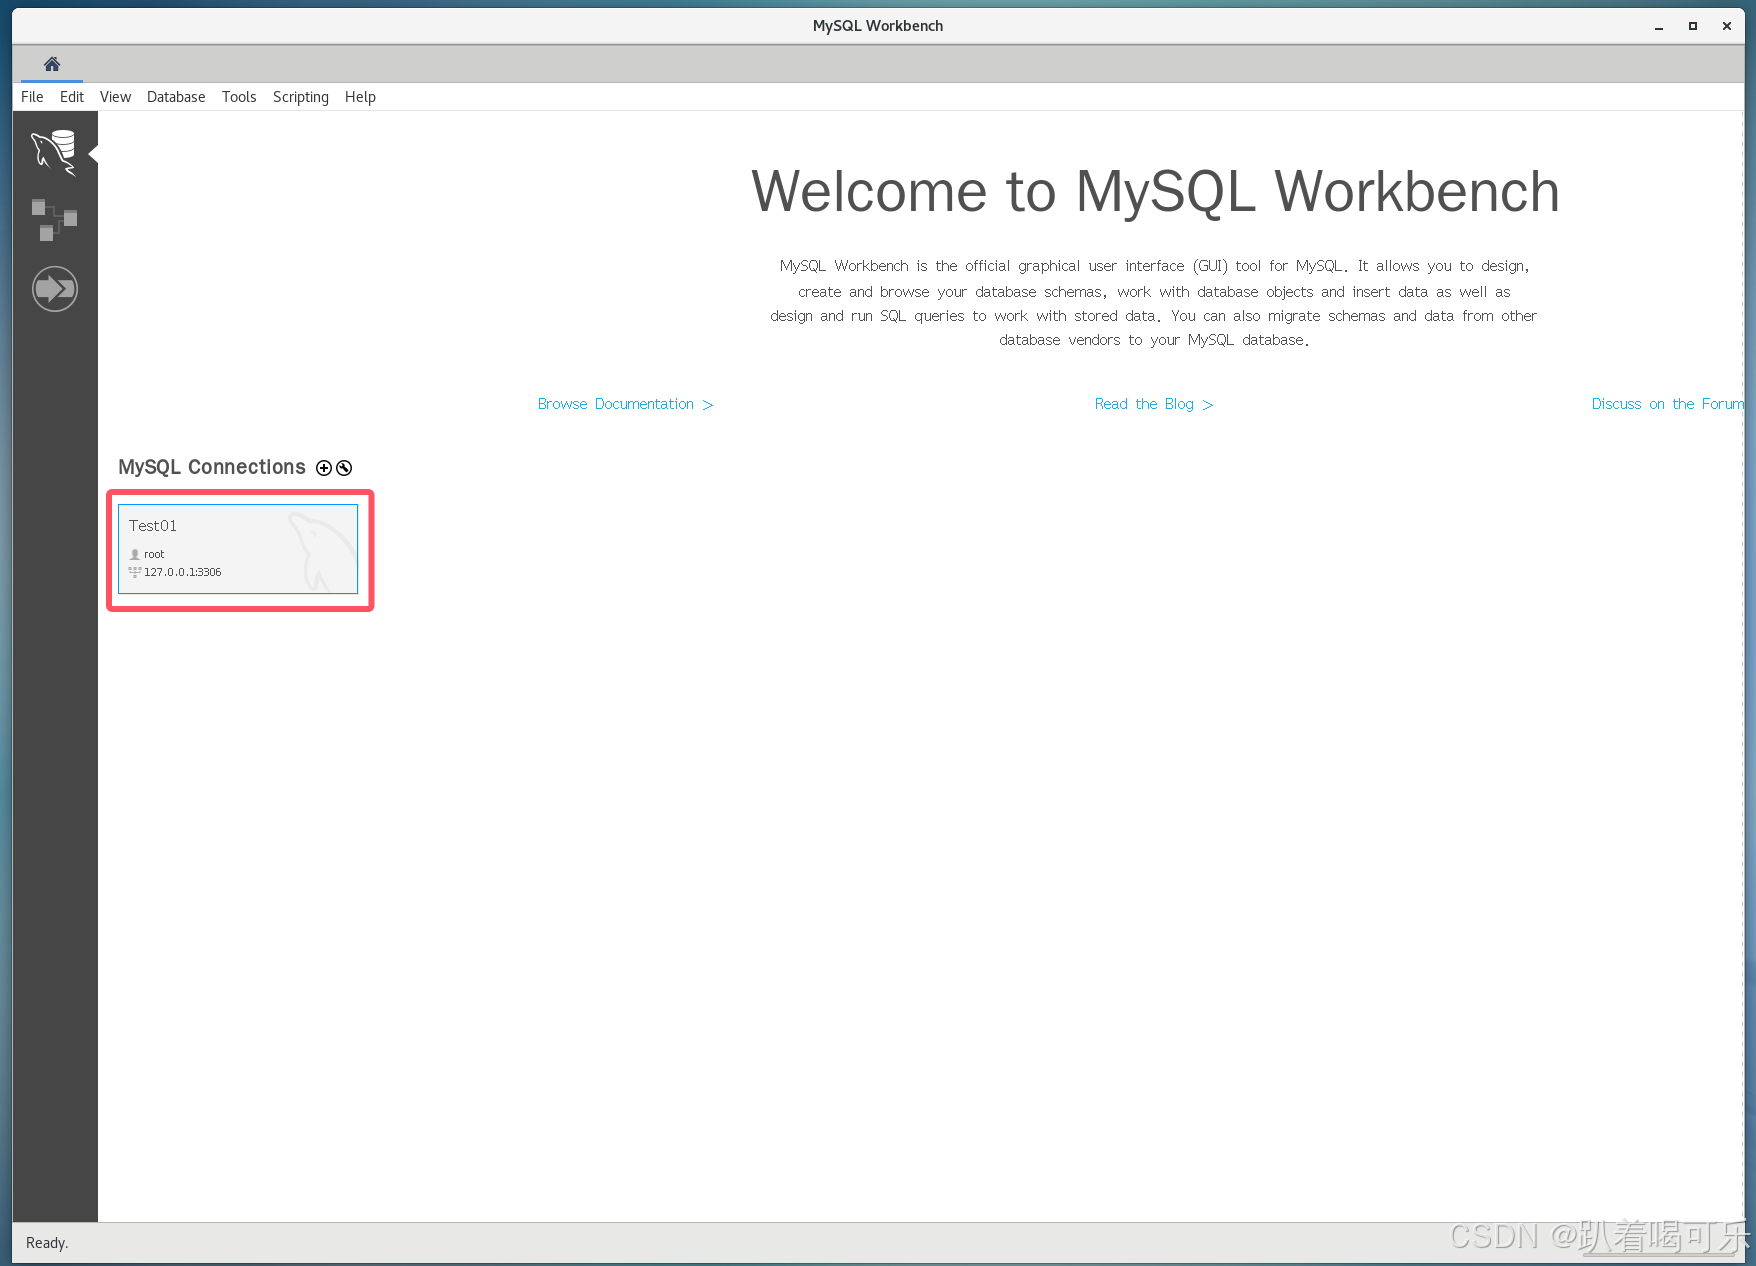1756x1266 pixels.
Task: Click the MySQL Connections heading
Action: click(x=212, y=467)
